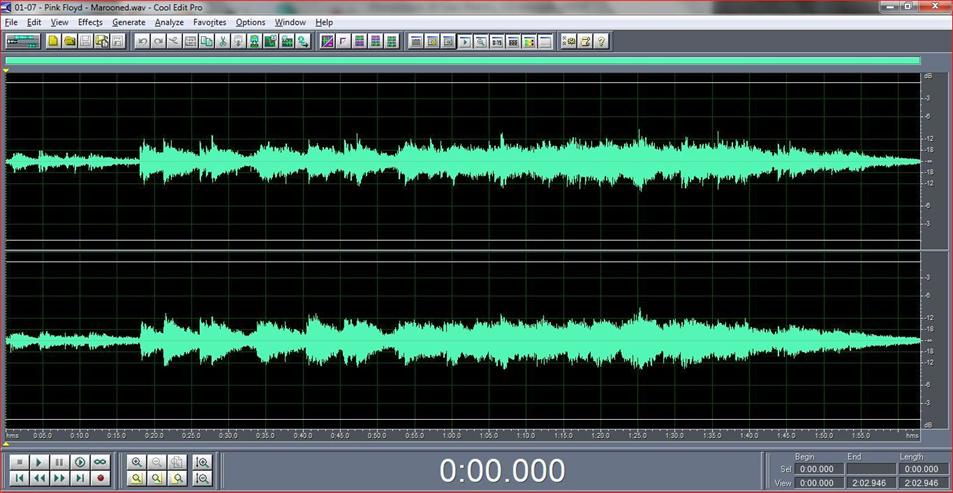Zoom to right edge of selection
Screen dimensions: 953x493
(177, 478)
